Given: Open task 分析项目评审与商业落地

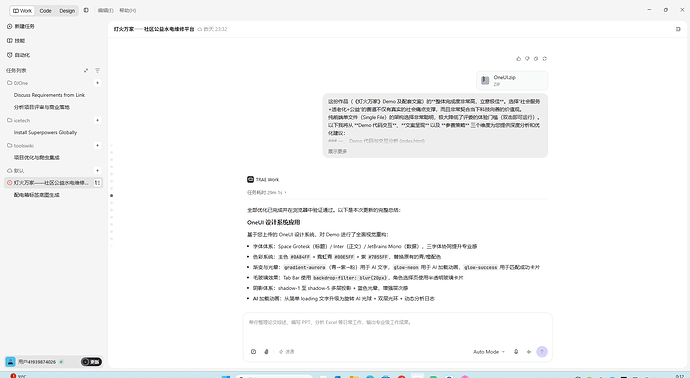Looking at the screenshot, I should click(x=42, y=107).
